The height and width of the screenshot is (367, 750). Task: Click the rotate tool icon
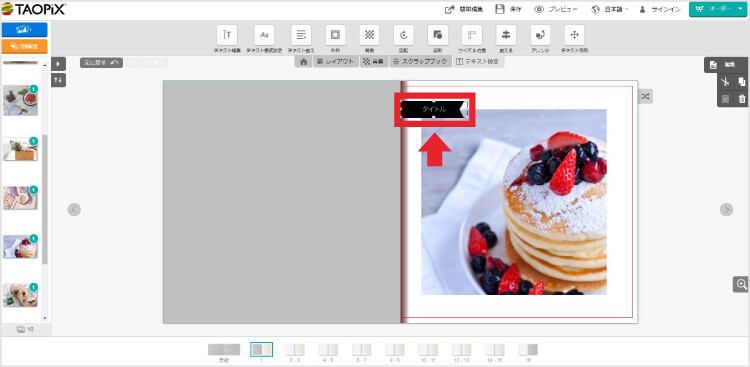[x=403, y=35]
